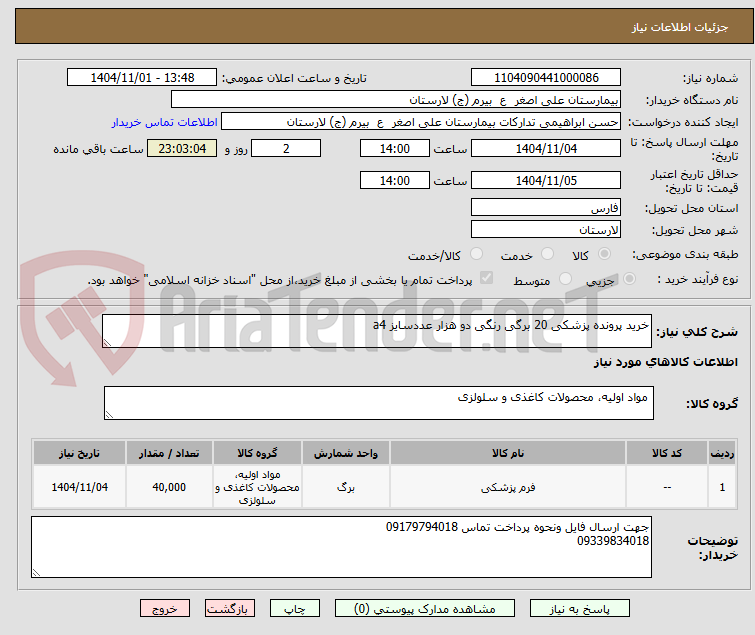
Task: Click the ساعت باقی مانده label
Action: [98, 149]
